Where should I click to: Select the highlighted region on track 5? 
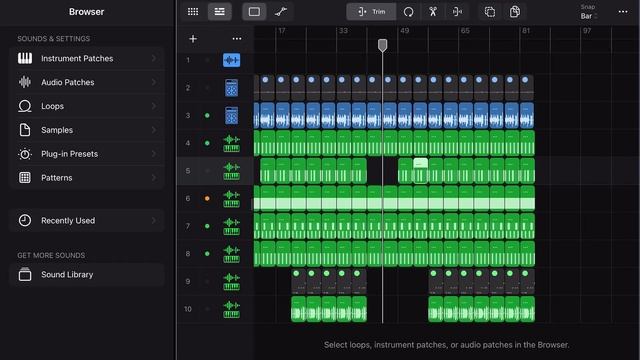click(x=421, y=171)
